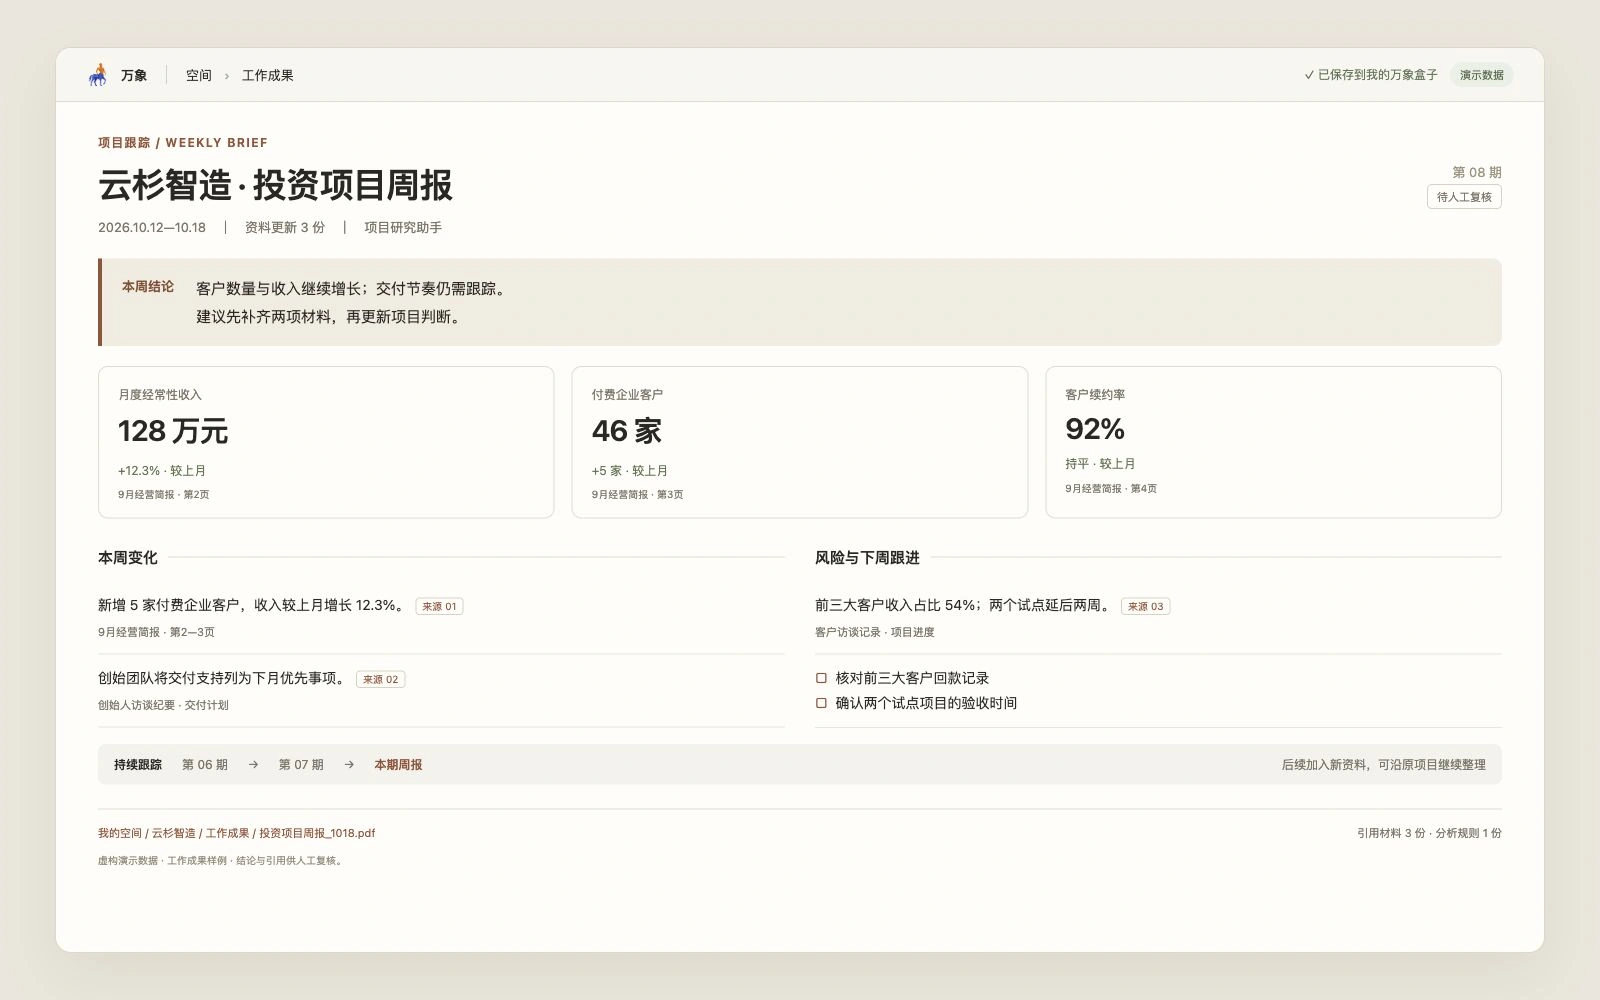Click the breadcrumb chevron after 空间
This screenshot has height=1000, width=1600.
[x=227, y=76]
